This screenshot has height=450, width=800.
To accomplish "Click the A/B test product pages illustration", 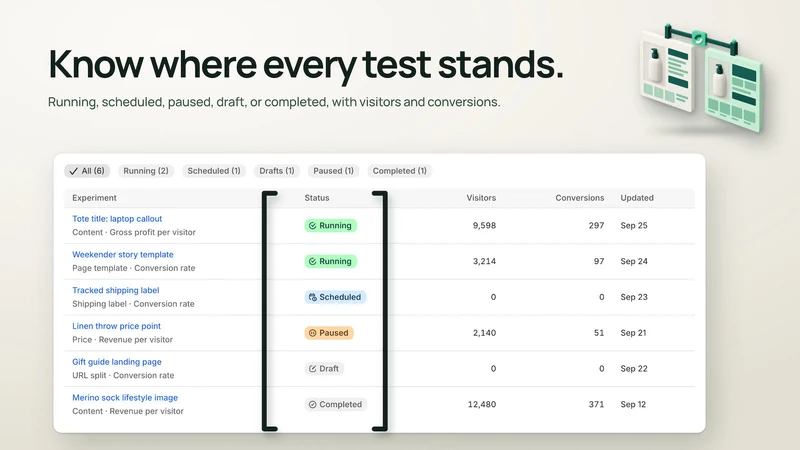I will [x=702, y=78].
